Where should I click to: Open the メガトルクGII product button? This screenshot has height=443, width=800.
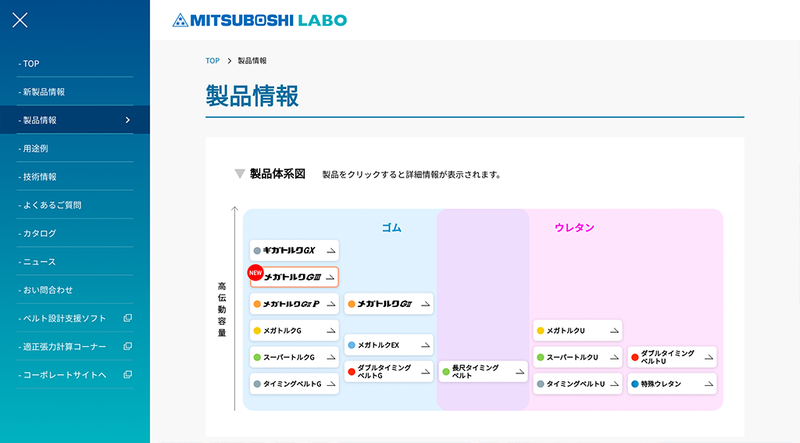pos(389,304)
